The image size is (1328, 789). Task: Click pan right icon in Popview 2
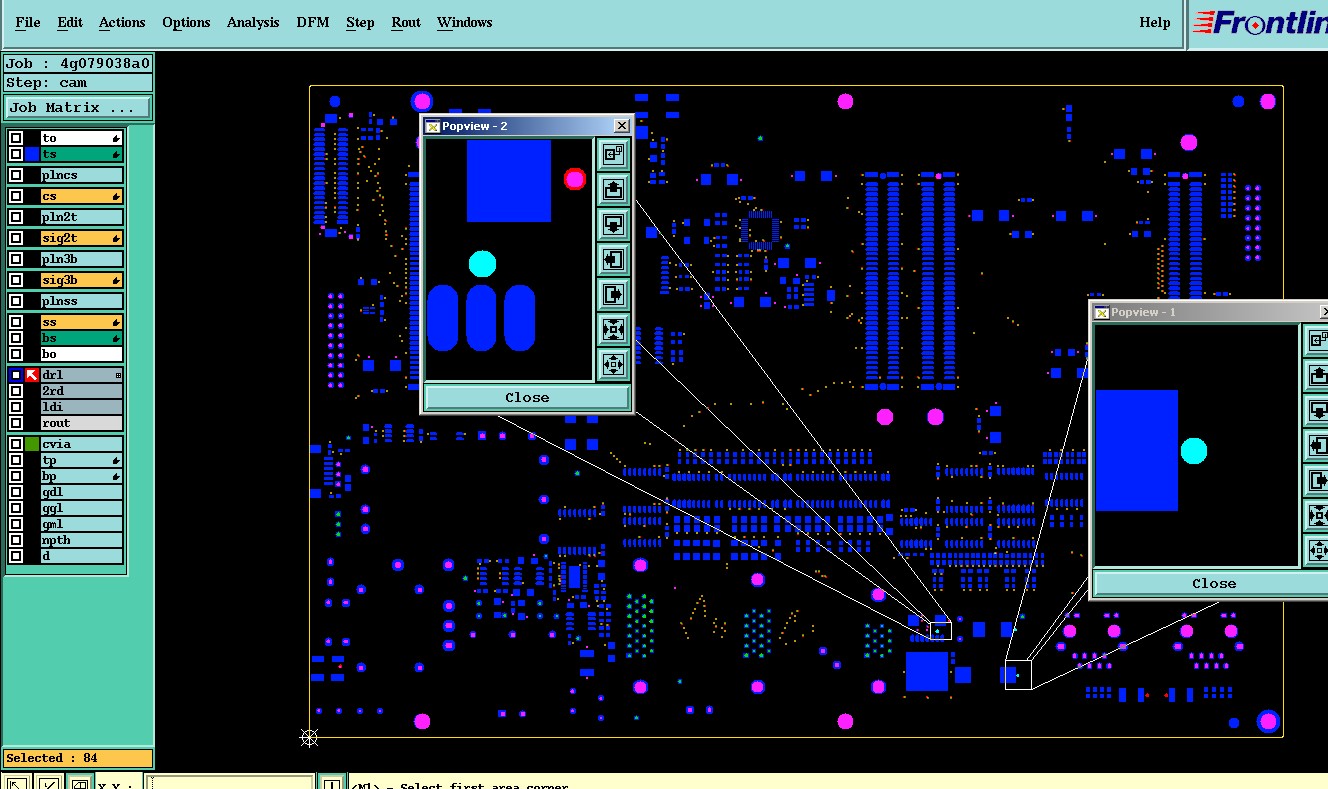(x=614, y=294)
